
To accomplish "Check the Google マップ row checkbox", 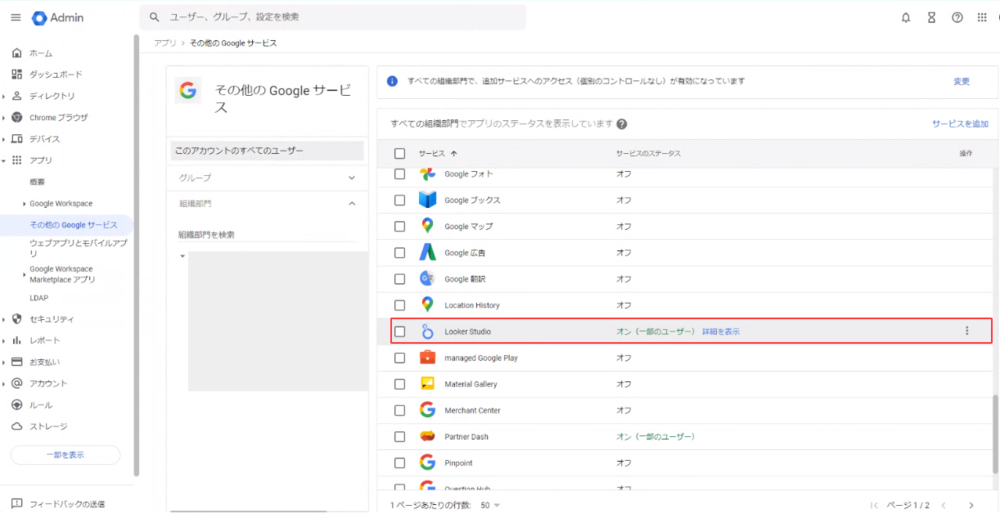I will pyautogui.click(x=399, y=226).
